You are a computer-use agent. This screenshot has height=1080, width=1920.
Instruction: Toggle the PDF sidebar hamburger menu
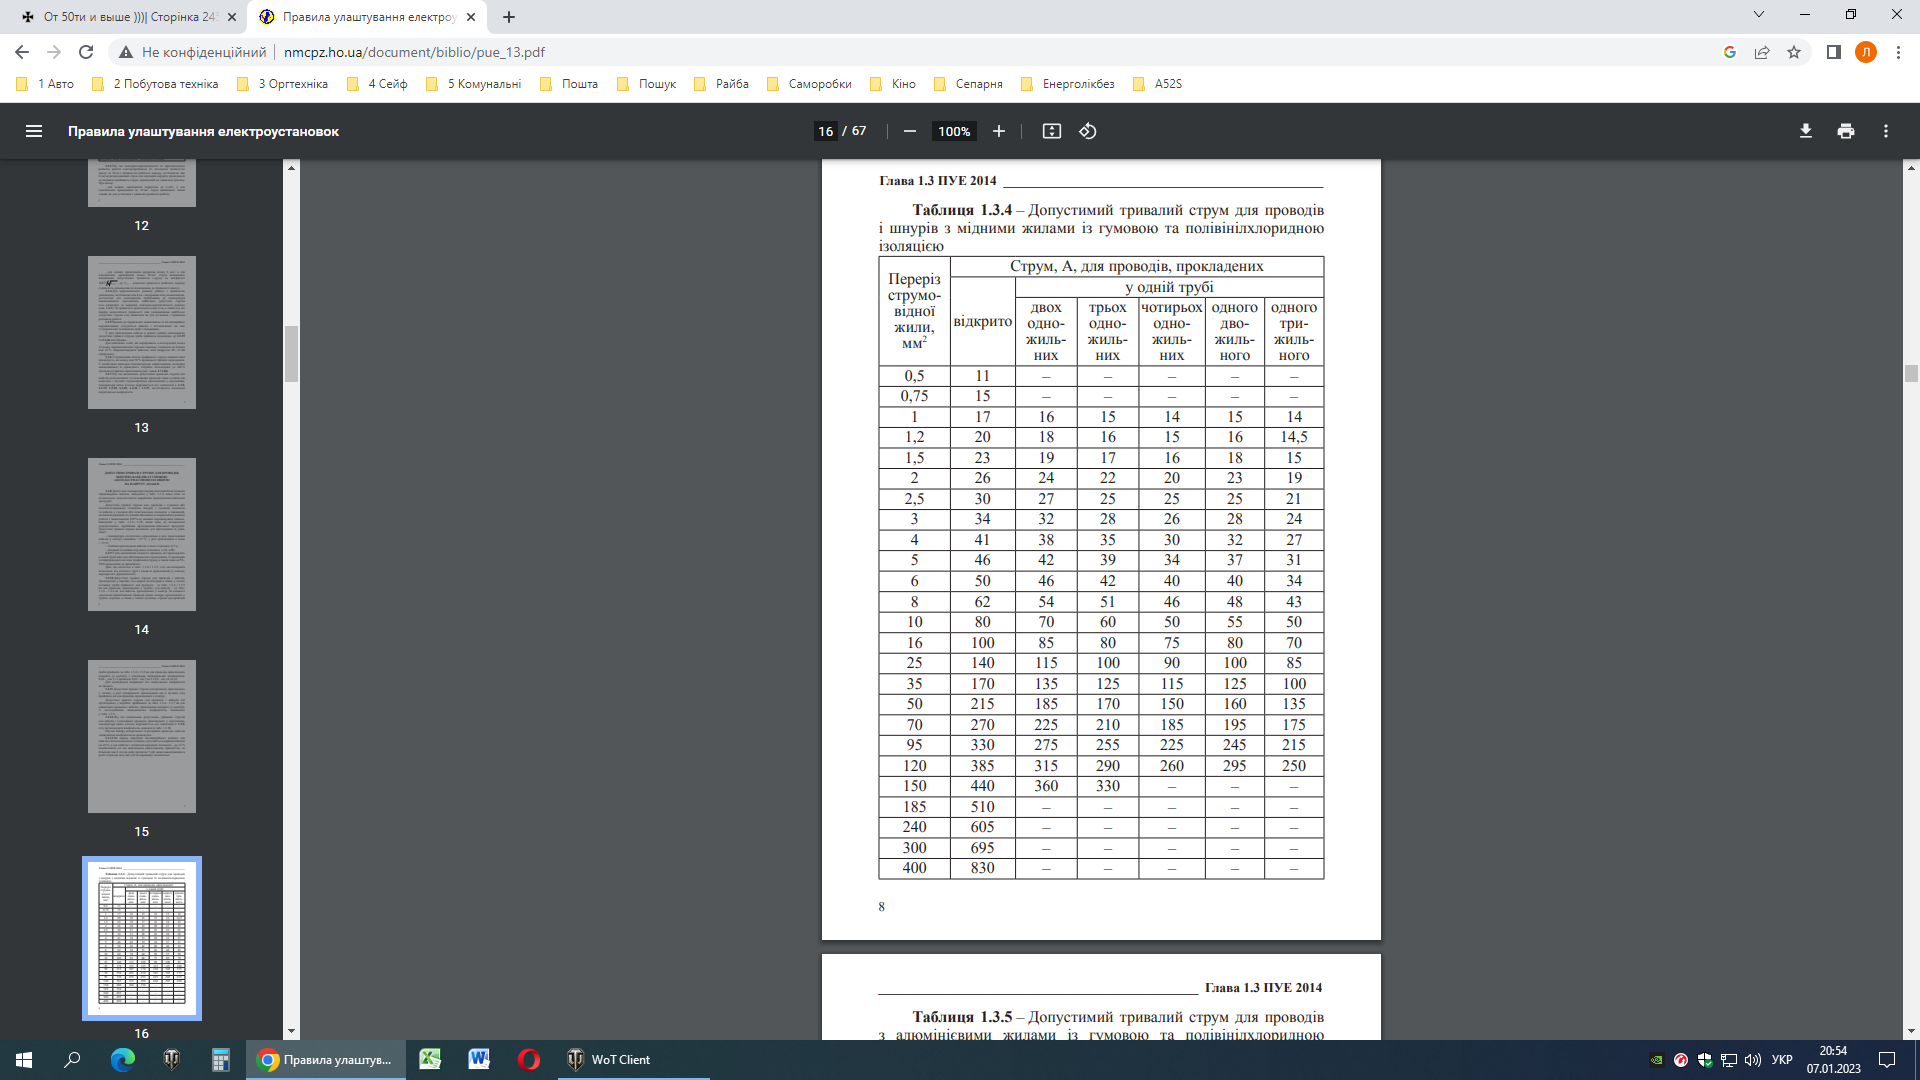coord(34,131)
